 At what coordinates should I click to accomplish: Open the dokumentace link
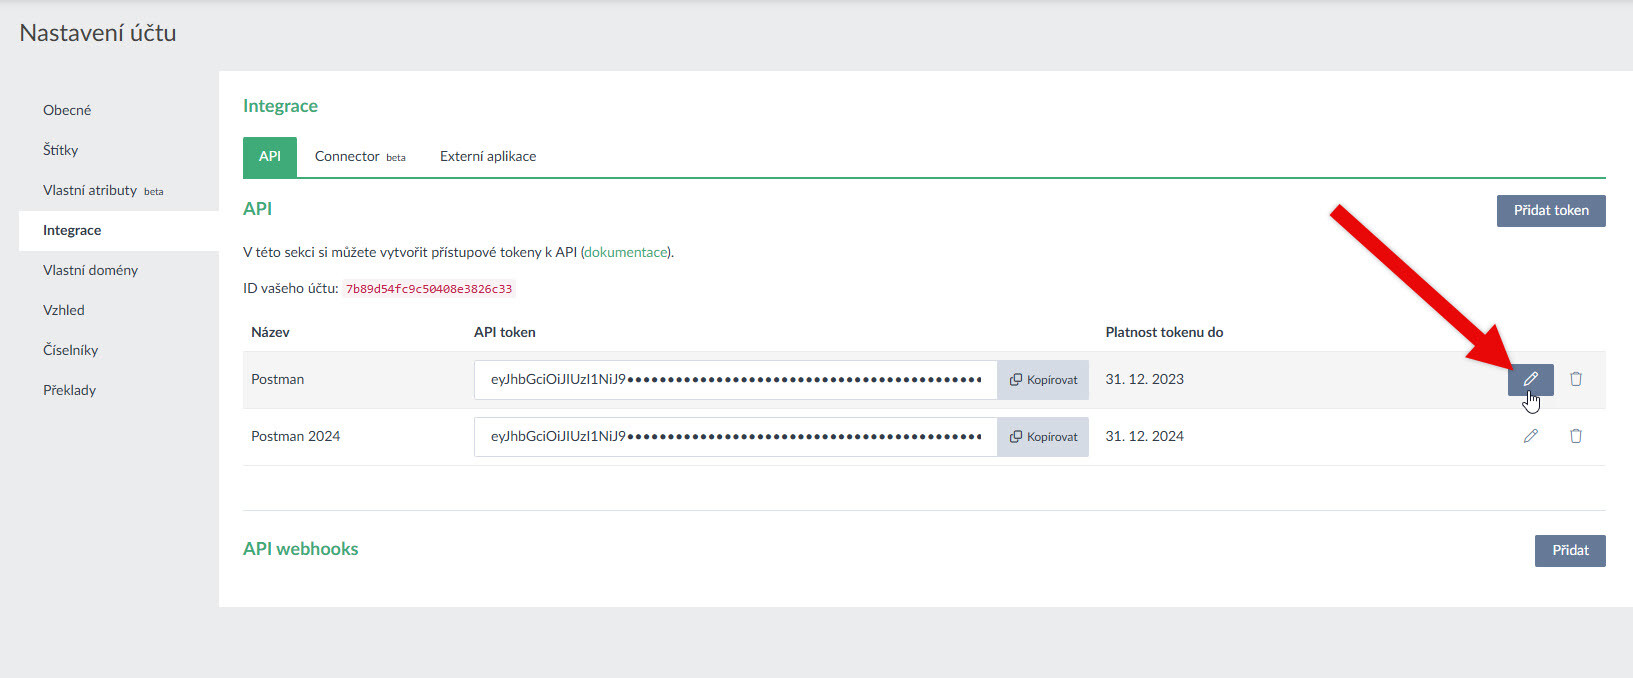point(626,253)
